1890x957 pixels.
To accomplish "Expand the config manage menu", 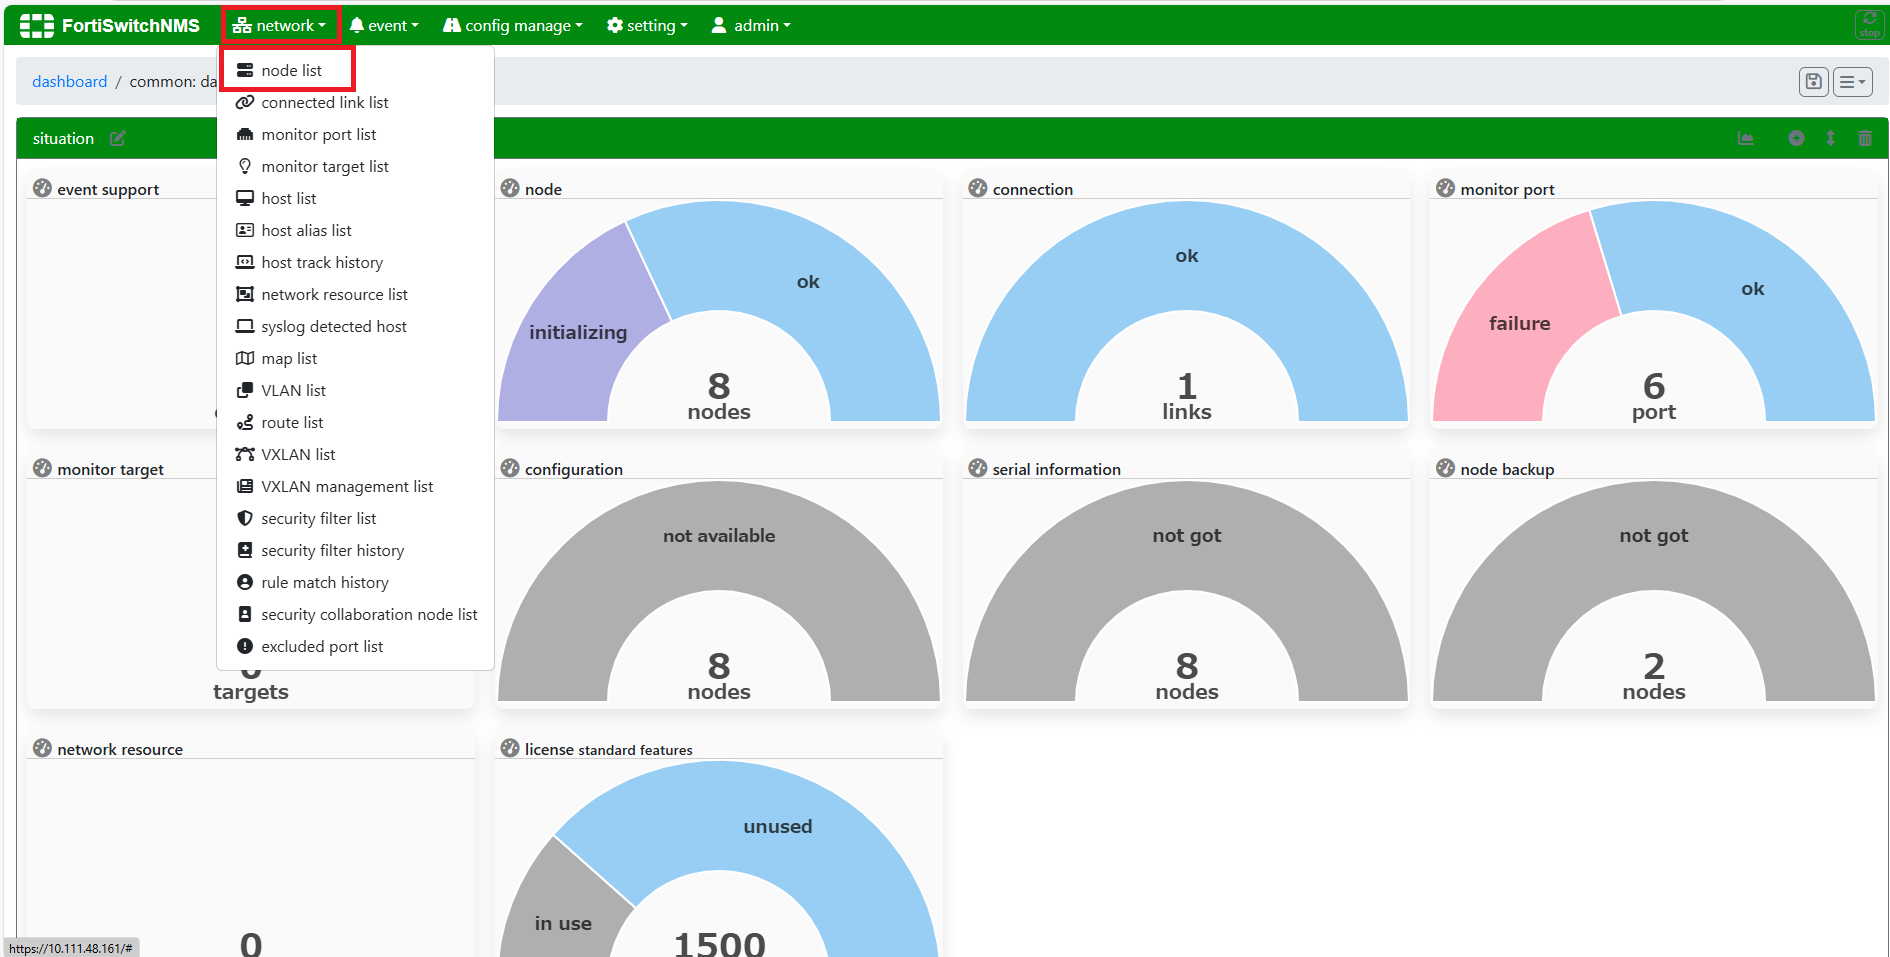I will (513, 25).
